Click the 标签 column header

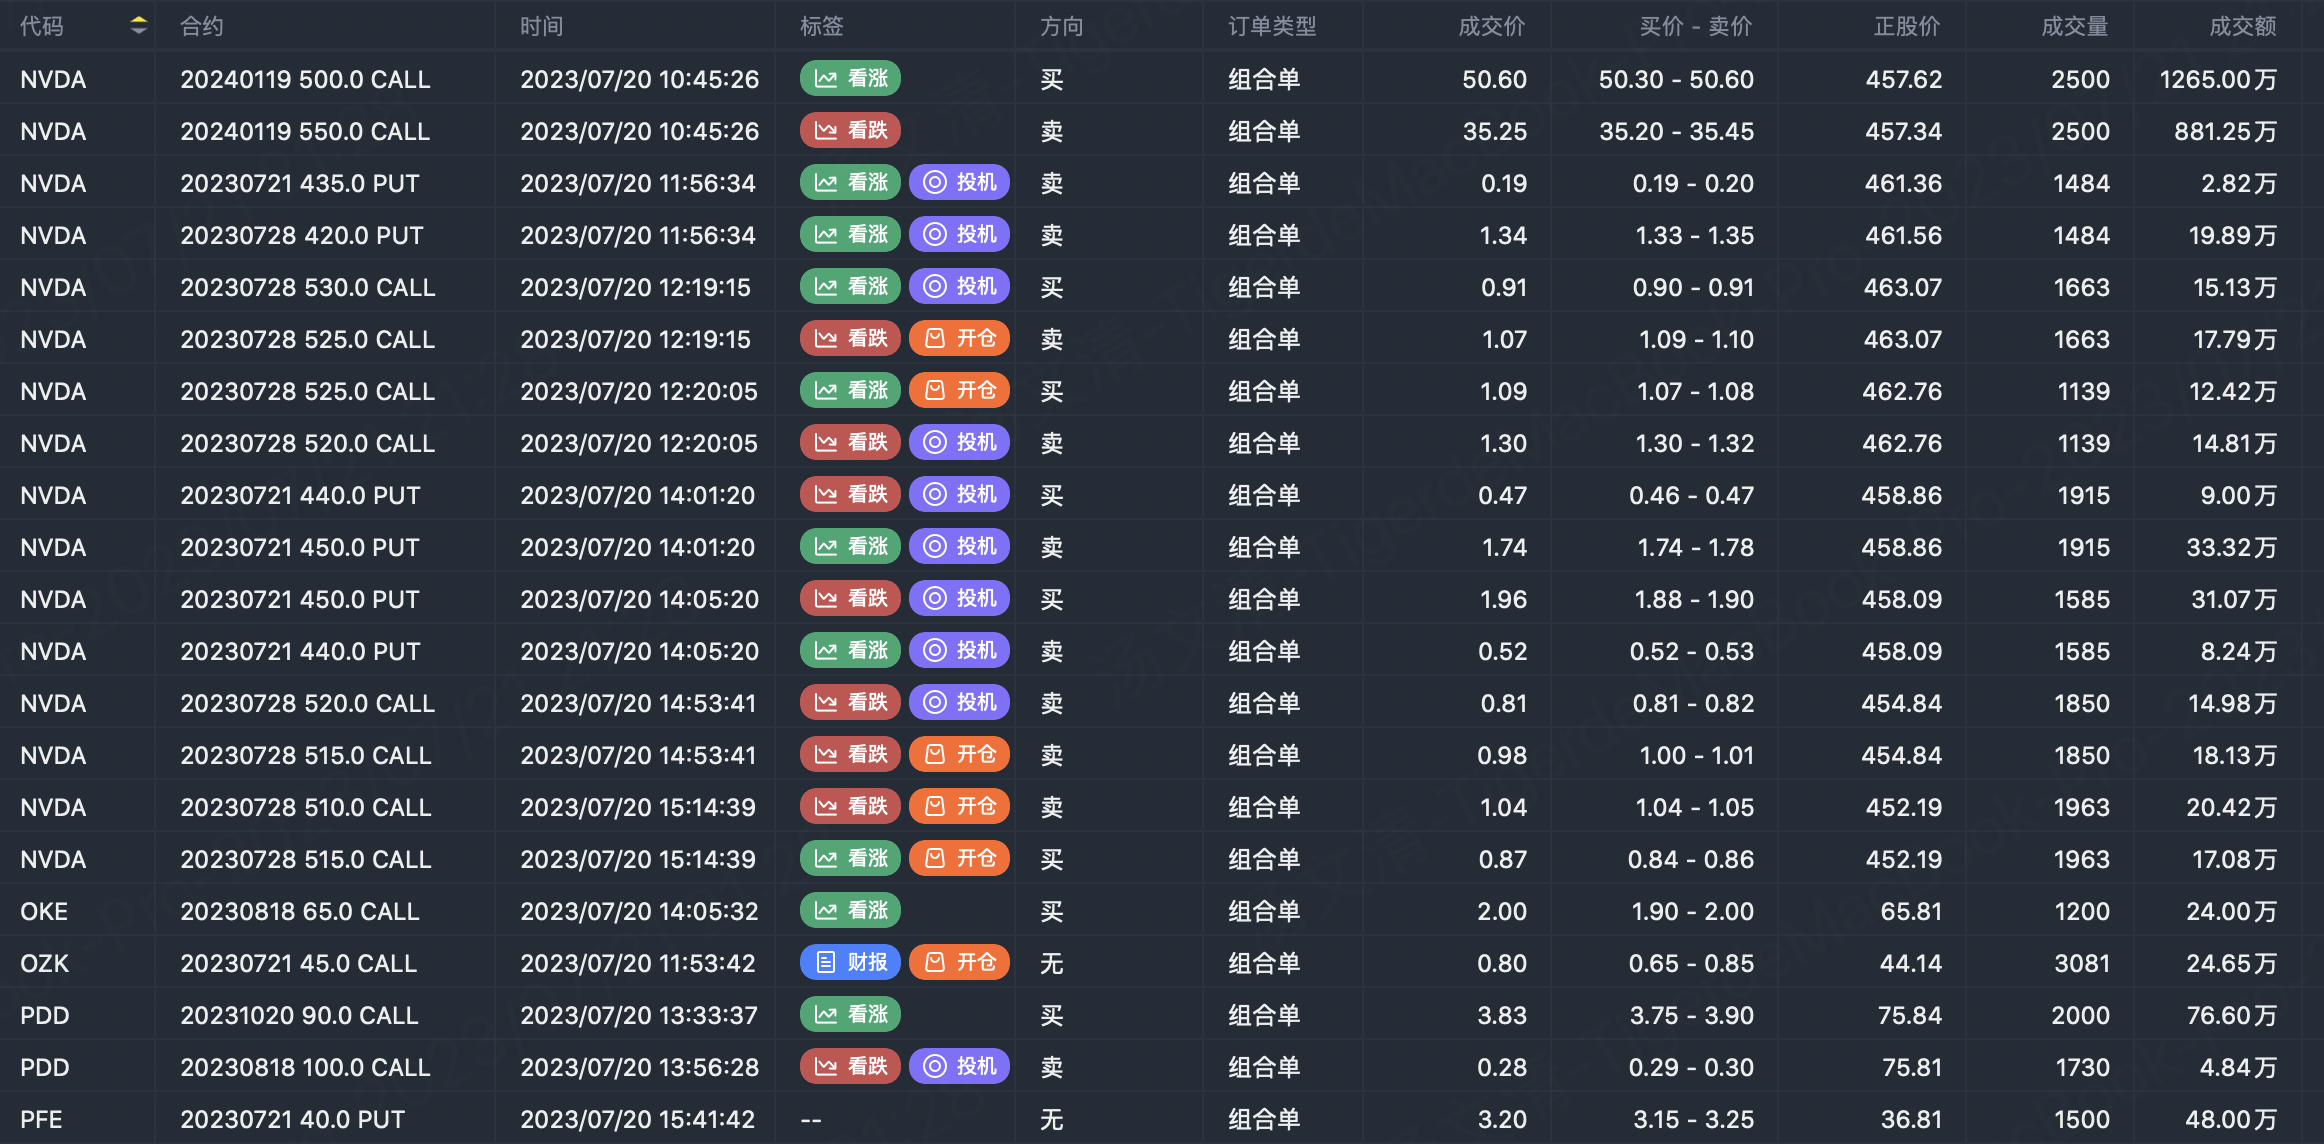[x=821, y=26]
